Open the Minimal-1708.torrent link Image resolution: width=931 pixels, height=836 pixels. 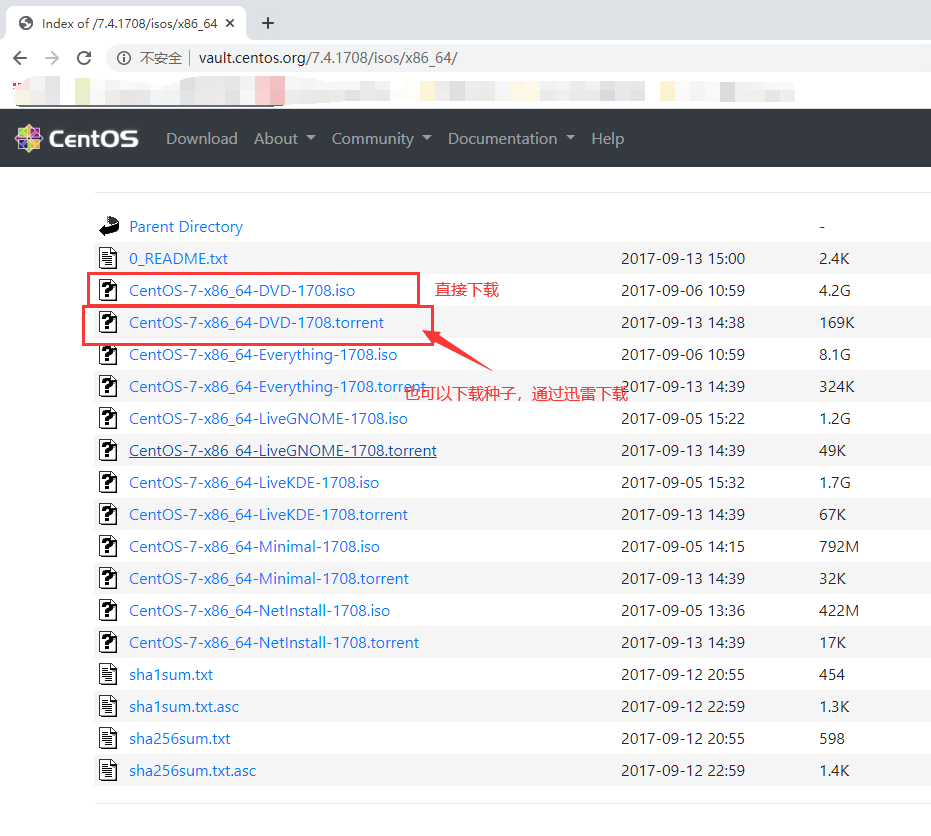(269, 578)
